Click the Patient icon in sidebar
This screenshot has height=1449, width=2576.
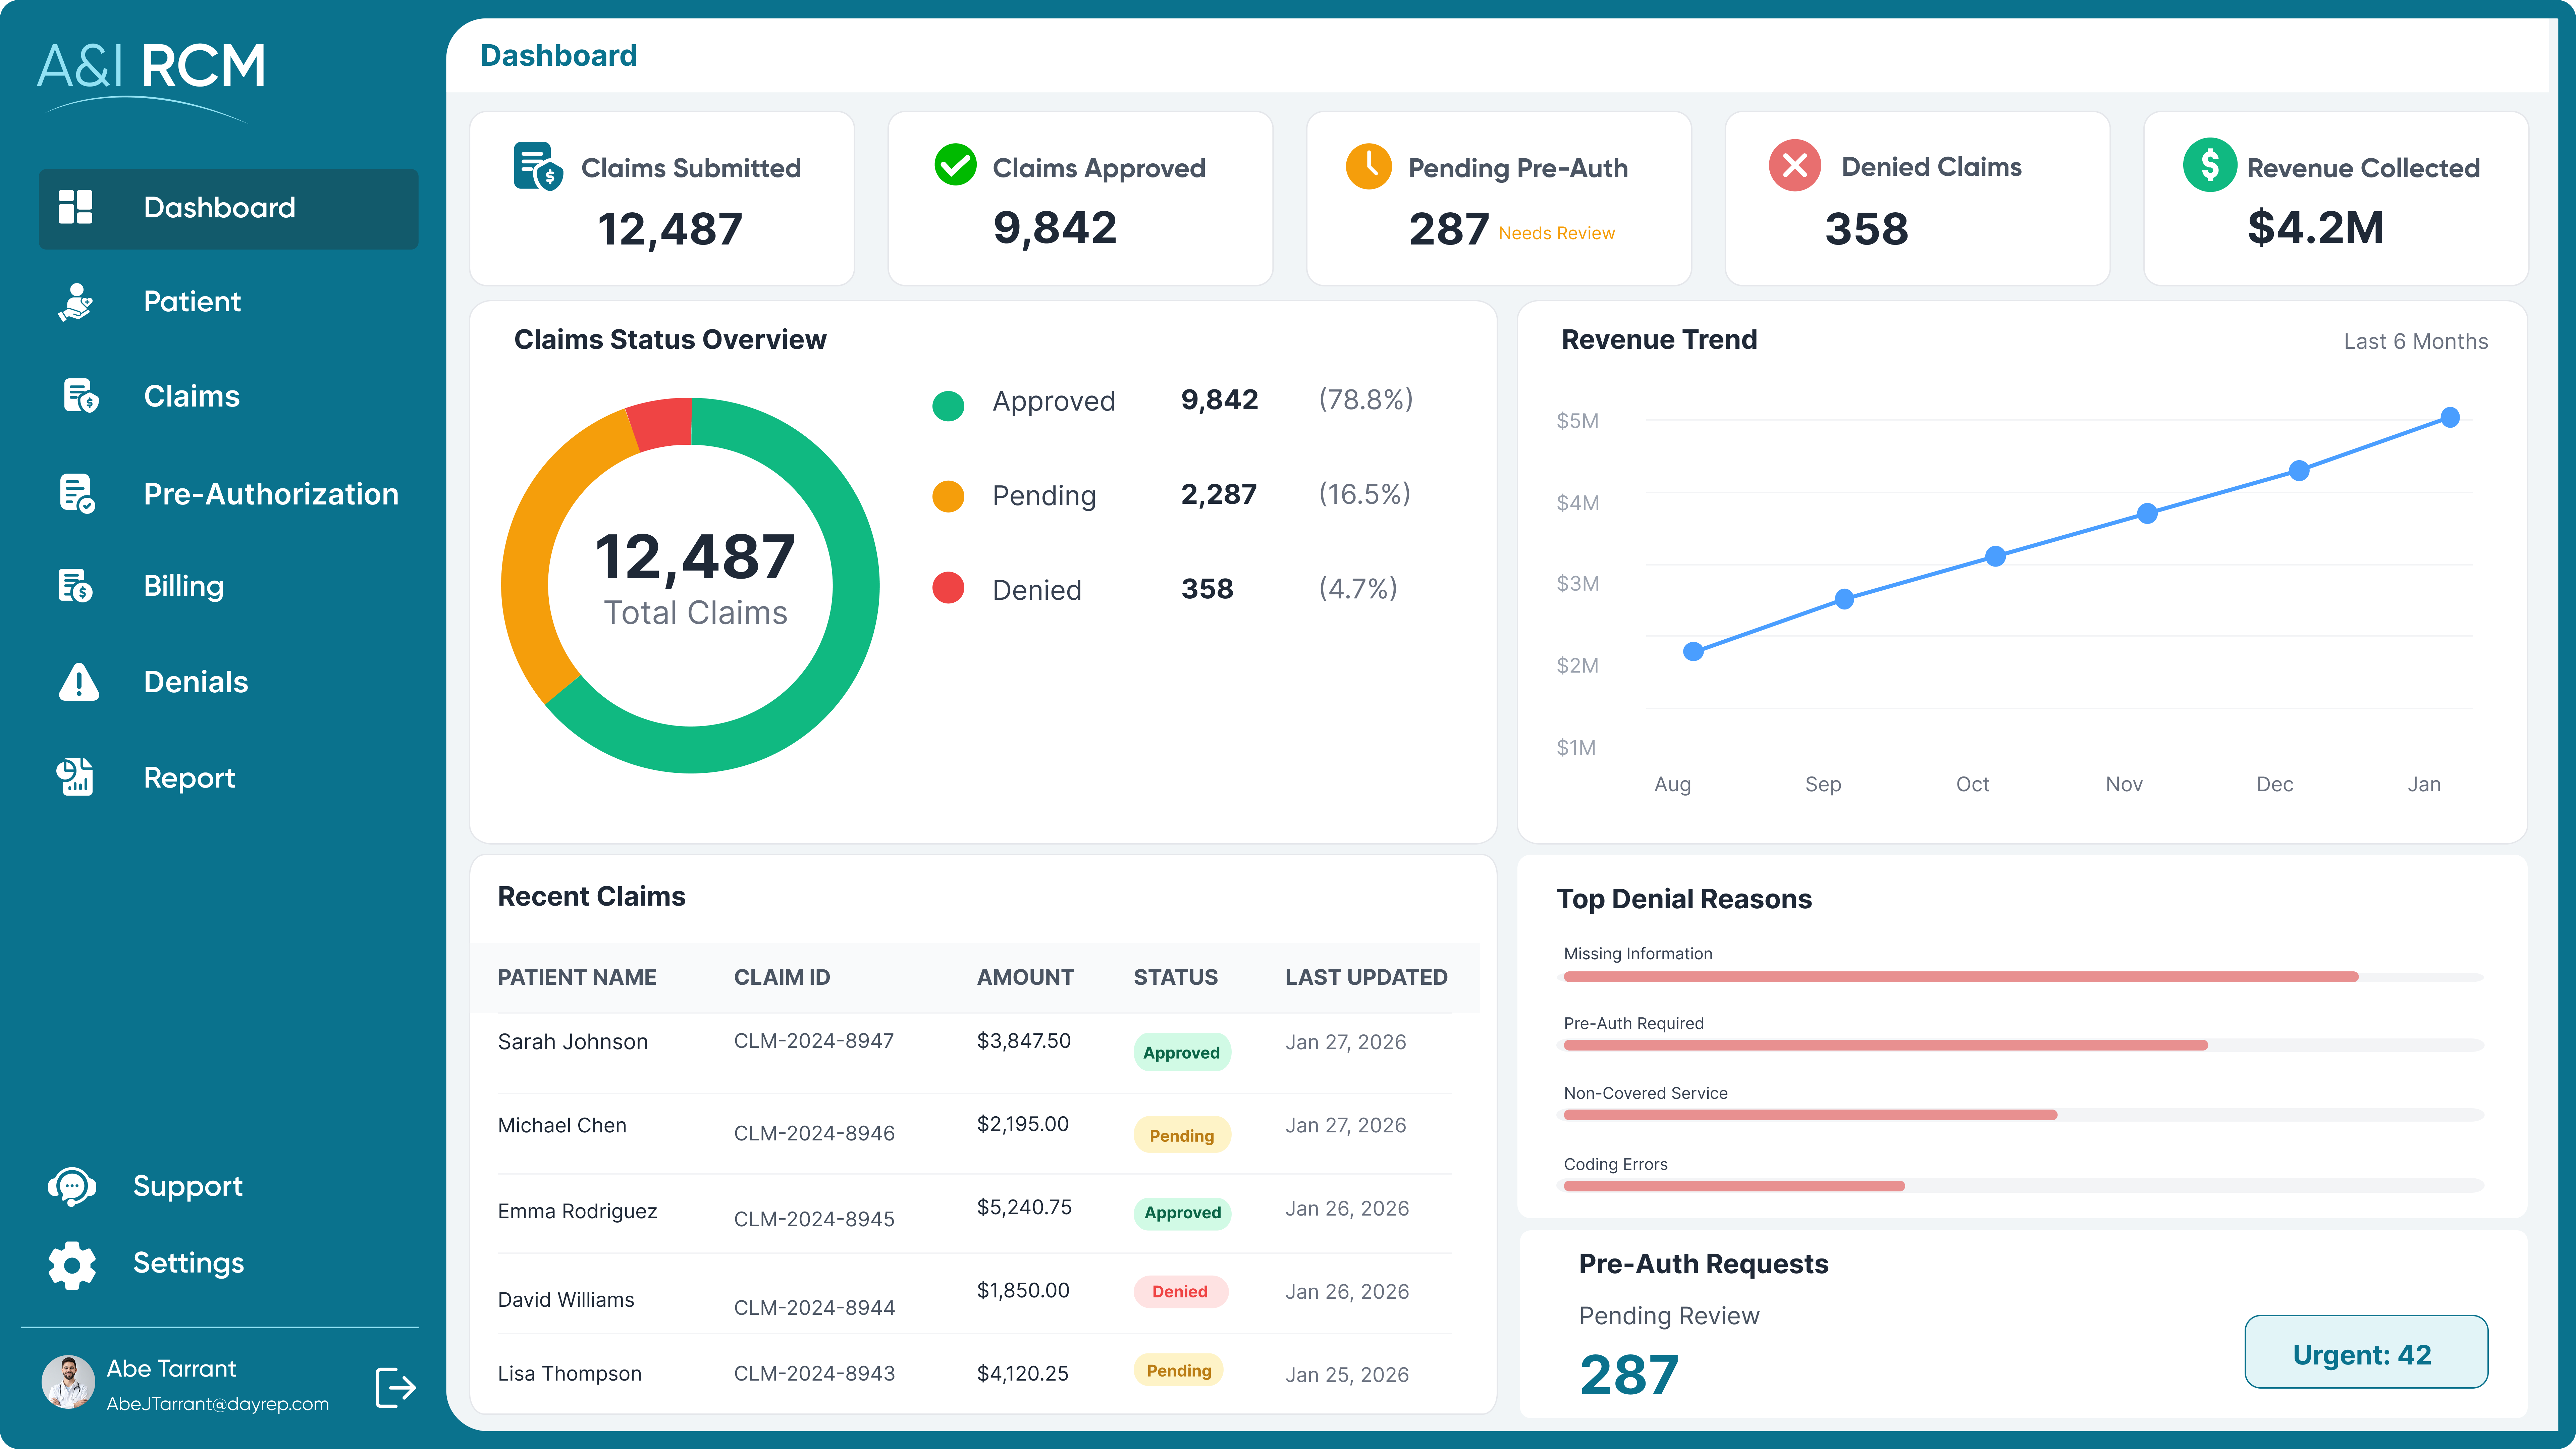76,302
